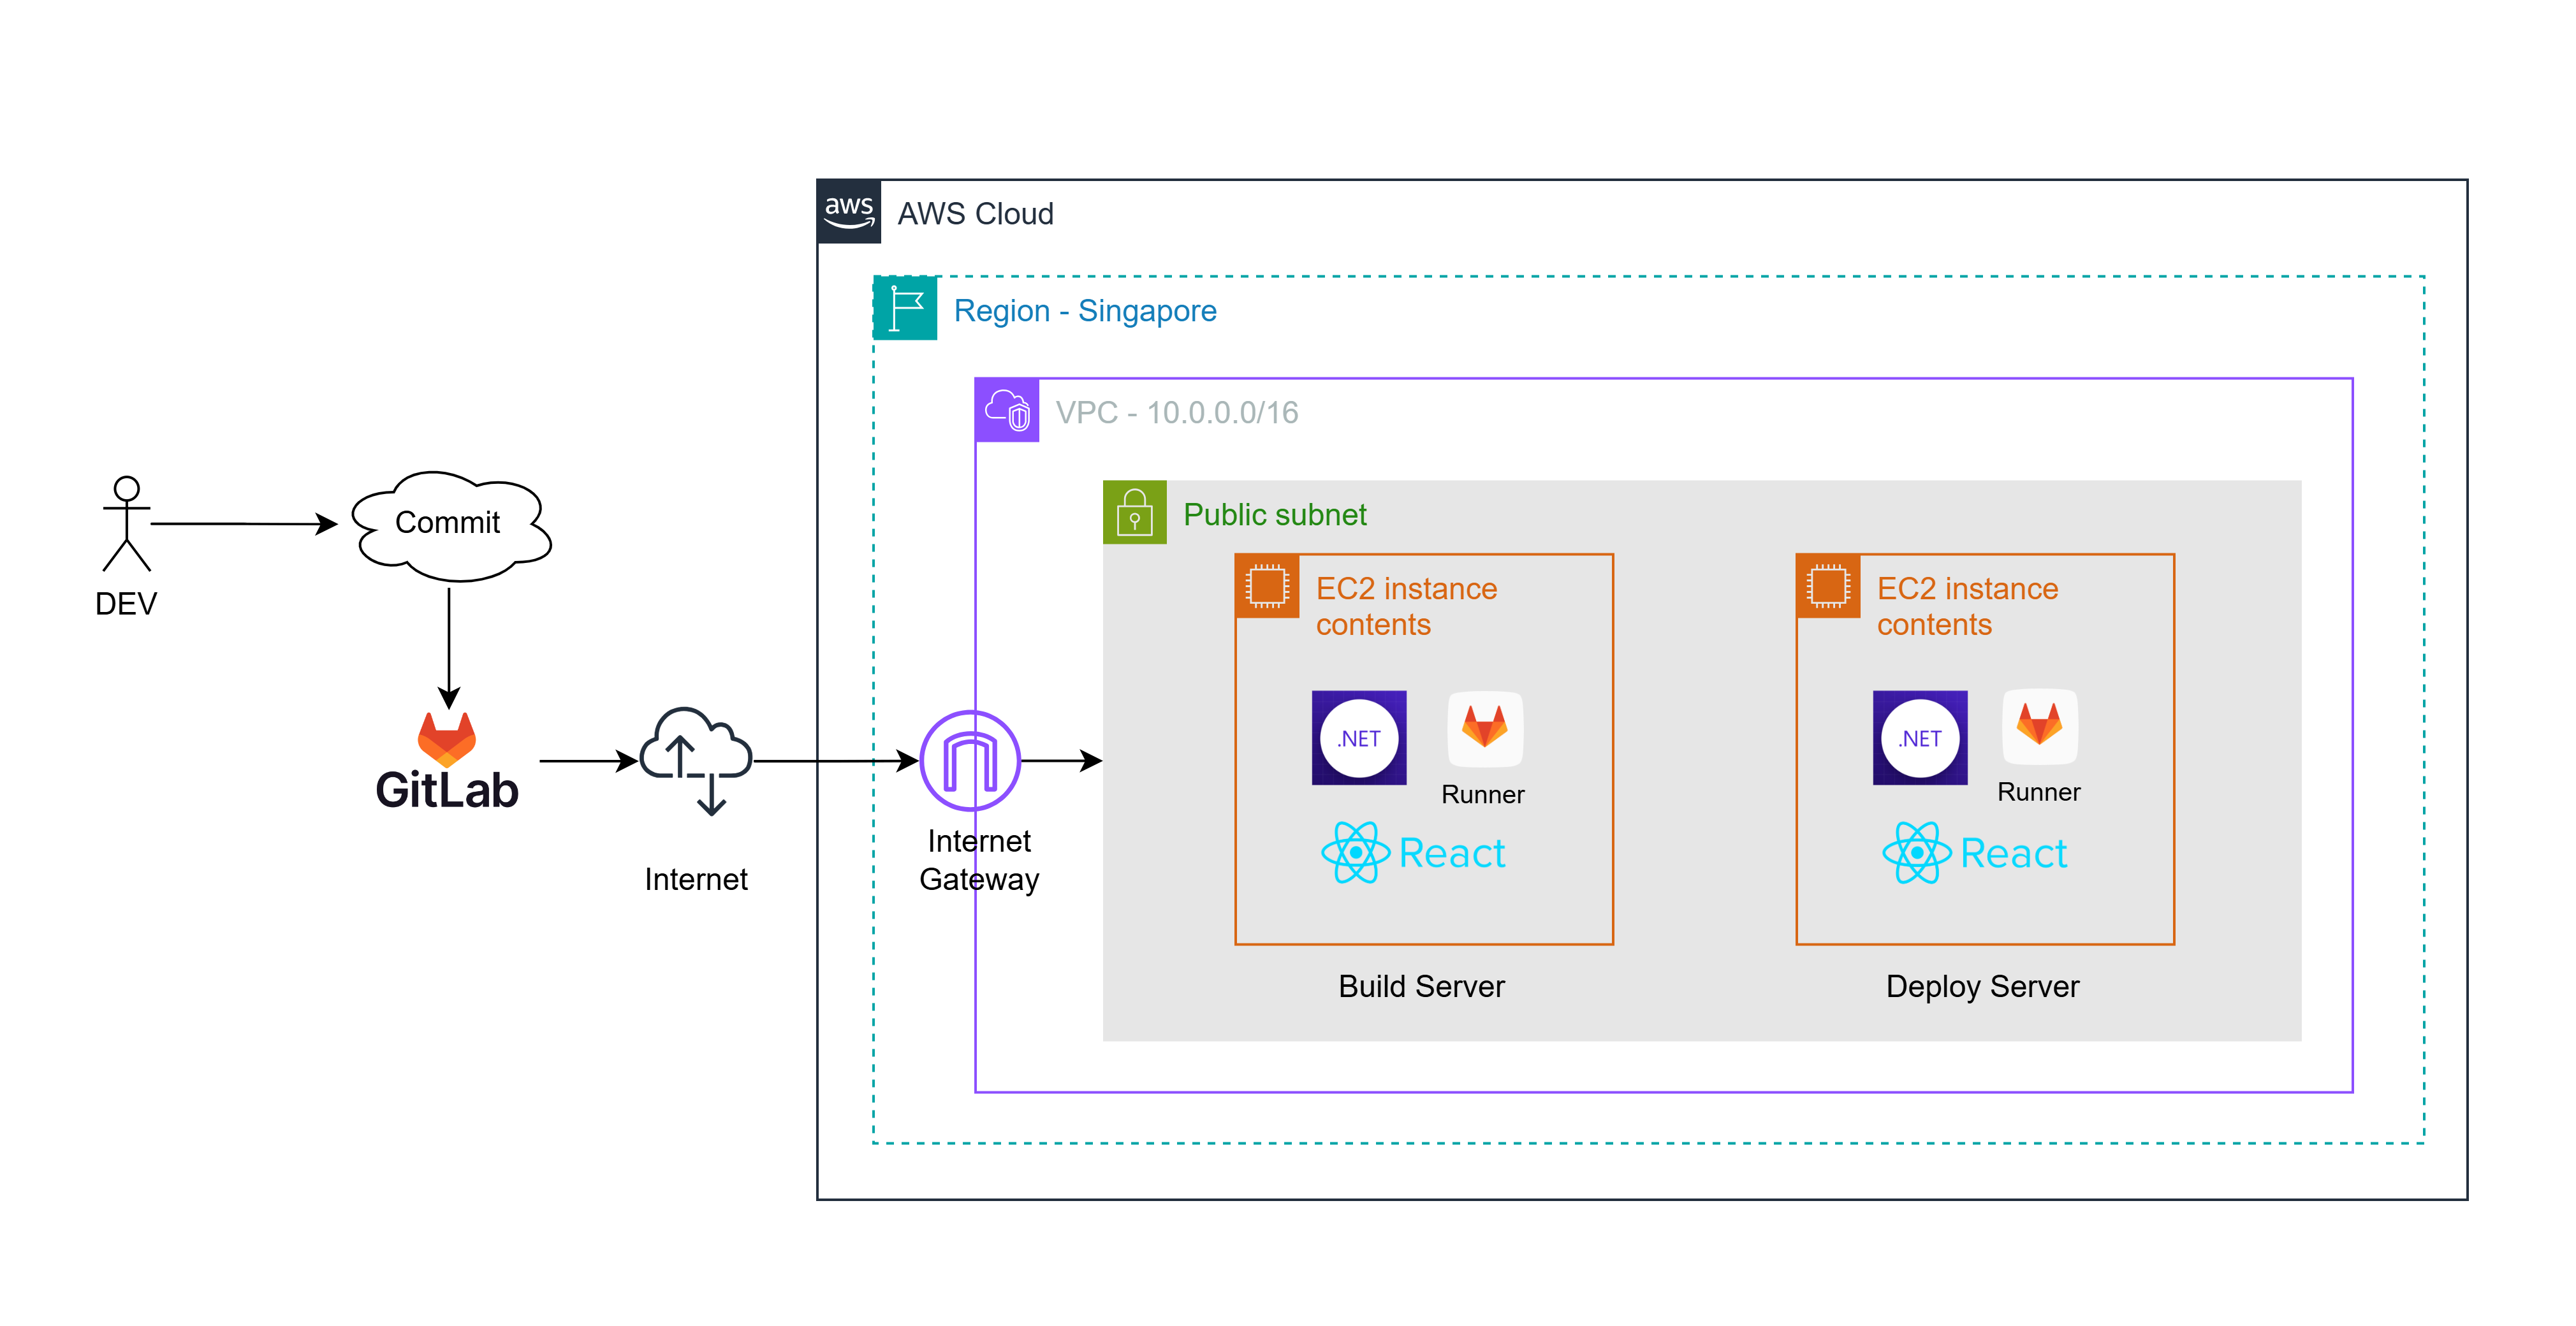Screen dimensions: 2576x1326
Task: Click the 'Region - Singapore' label
Action: pyautogui.click(x=1085, y=311)
